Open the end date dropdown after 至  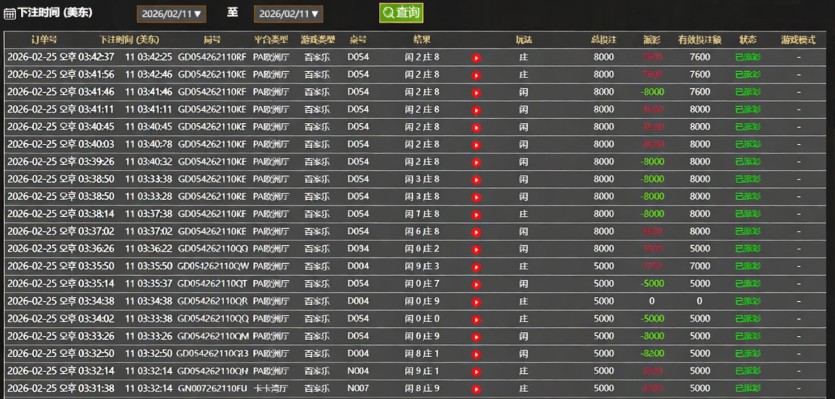[288, 14]
